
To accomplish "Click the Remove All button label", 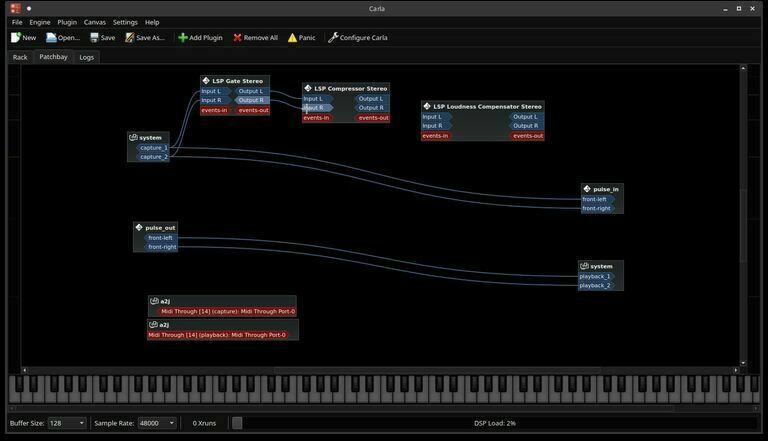I will pyautogui.click(x=261, y=38).
